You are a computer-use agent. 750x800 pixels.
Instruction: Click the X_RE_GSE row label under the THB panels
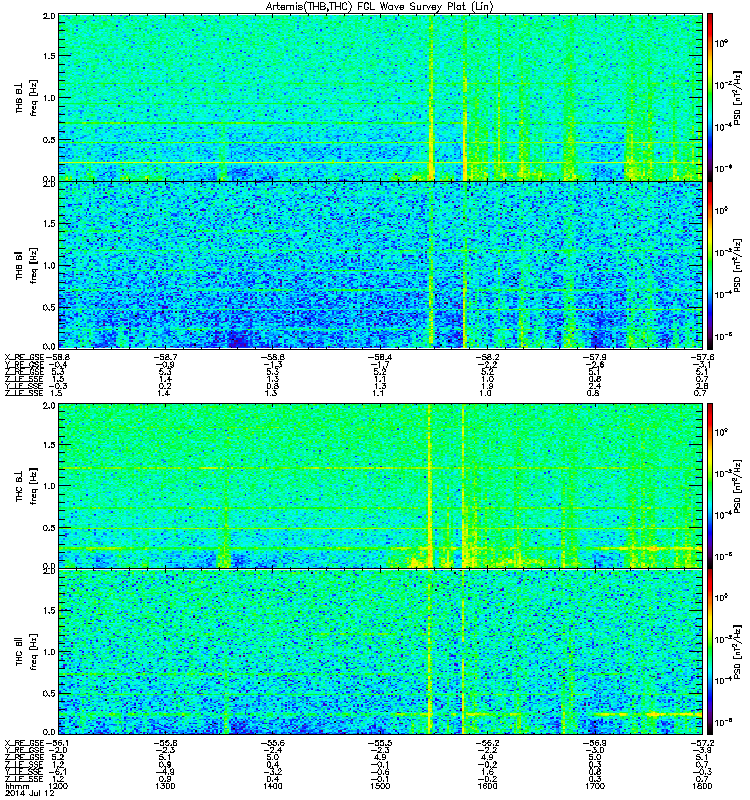pyautogui.click(x=24, y=358)
